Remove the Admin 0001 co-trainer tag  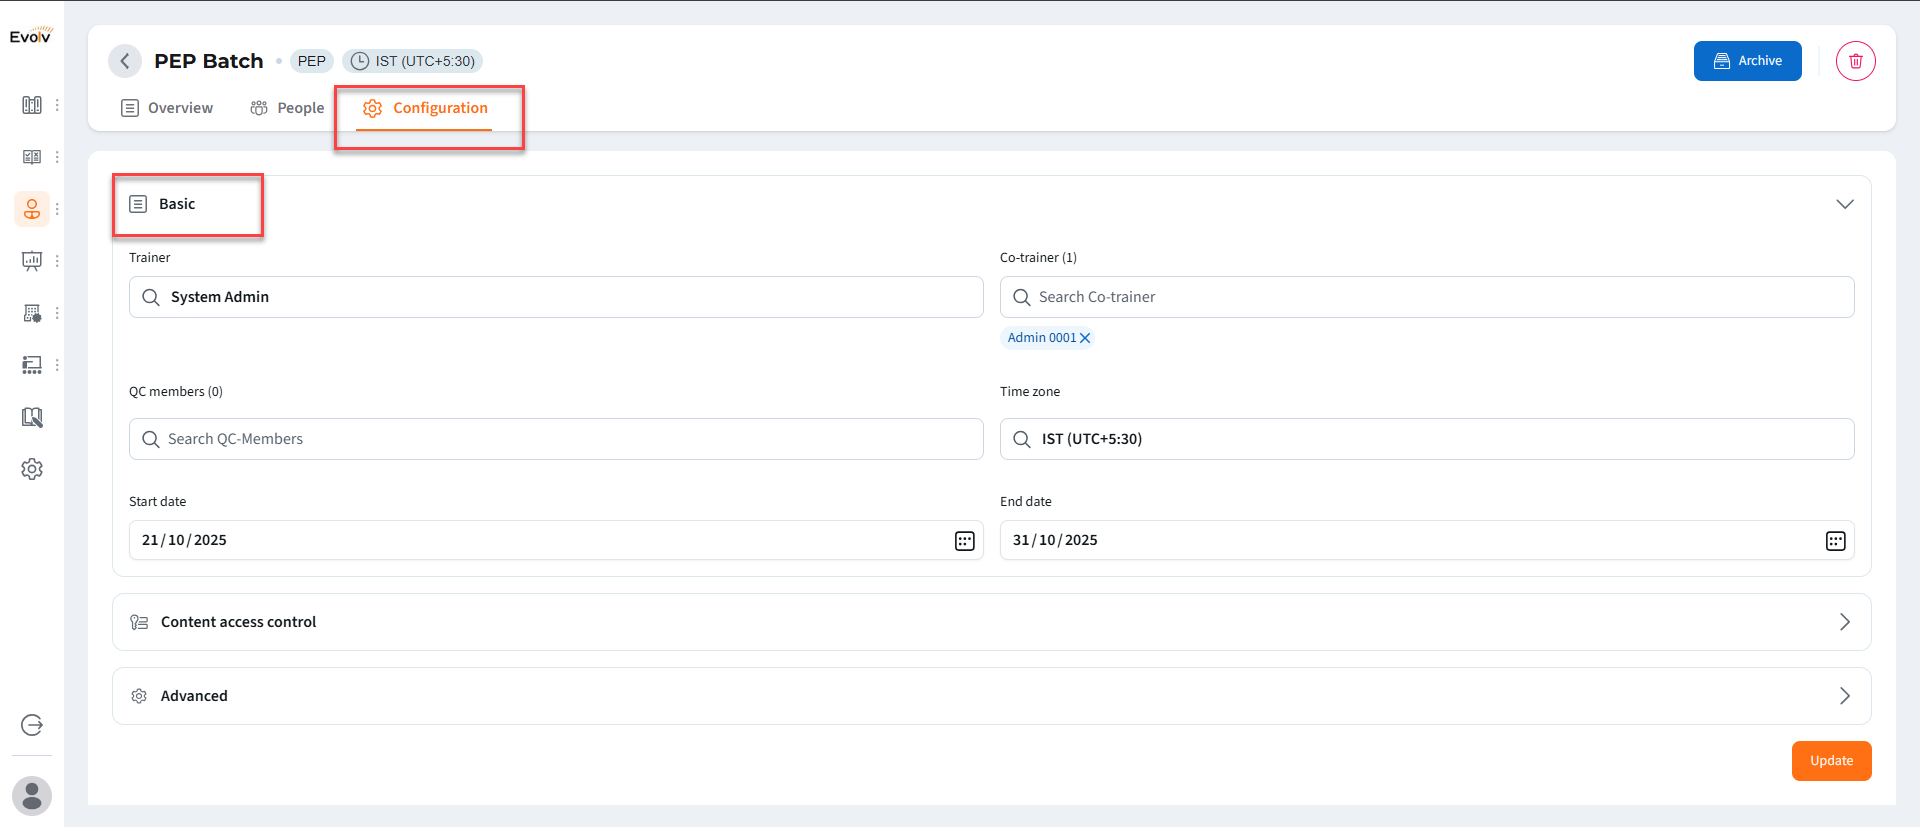pyautogui.click(x=1085, y=338)
